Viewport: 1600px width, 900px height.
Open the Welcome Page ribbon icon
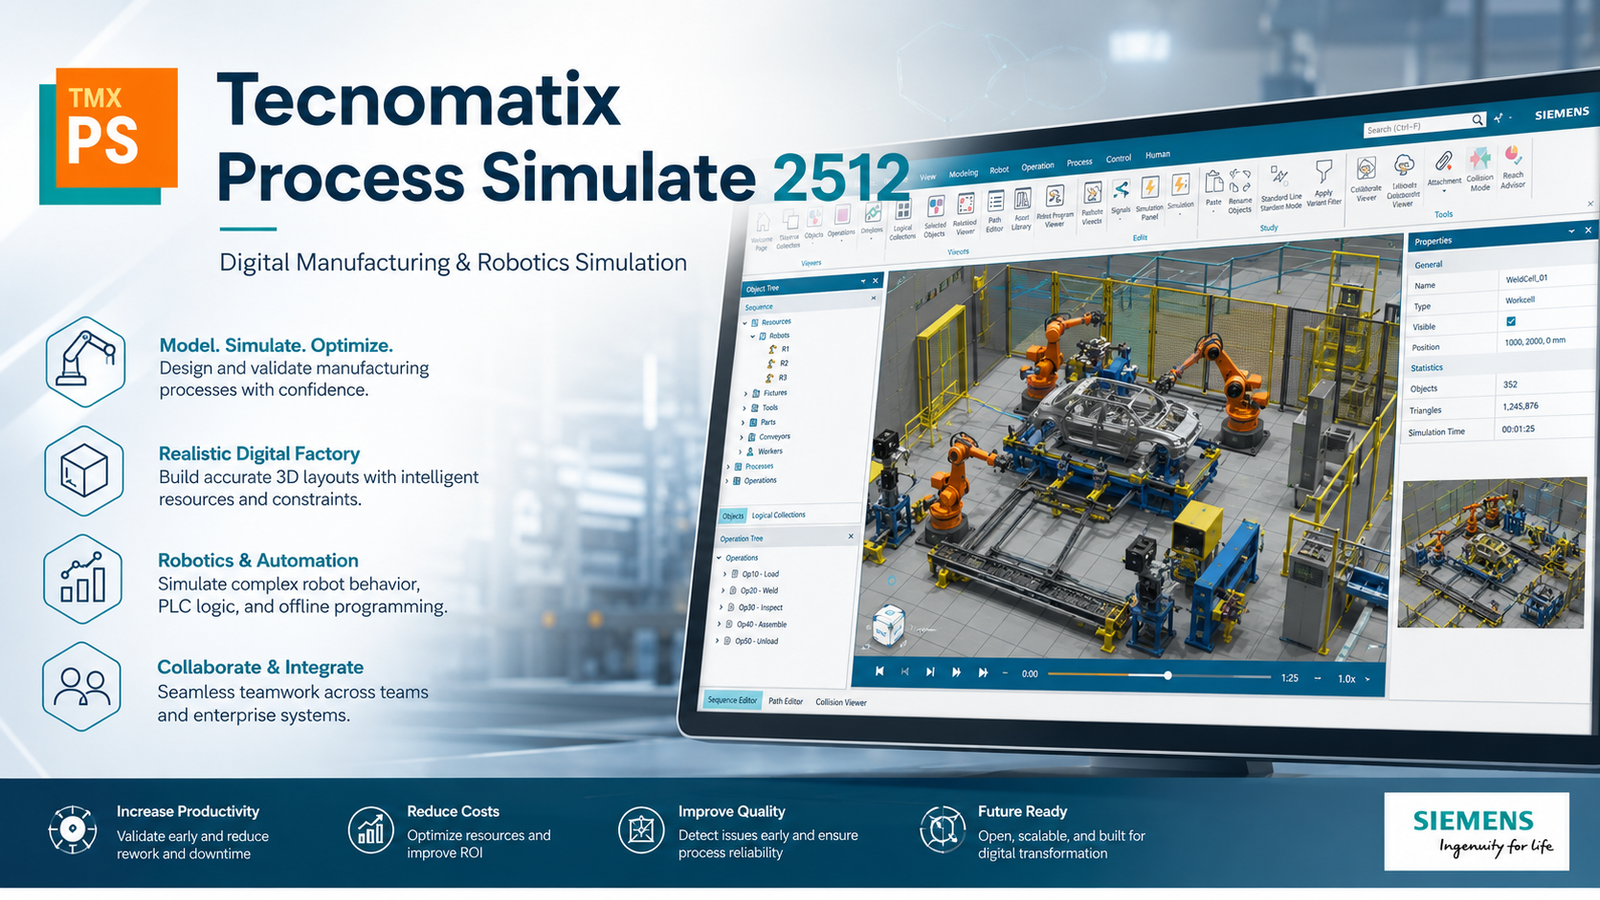[x=763, y=224]
